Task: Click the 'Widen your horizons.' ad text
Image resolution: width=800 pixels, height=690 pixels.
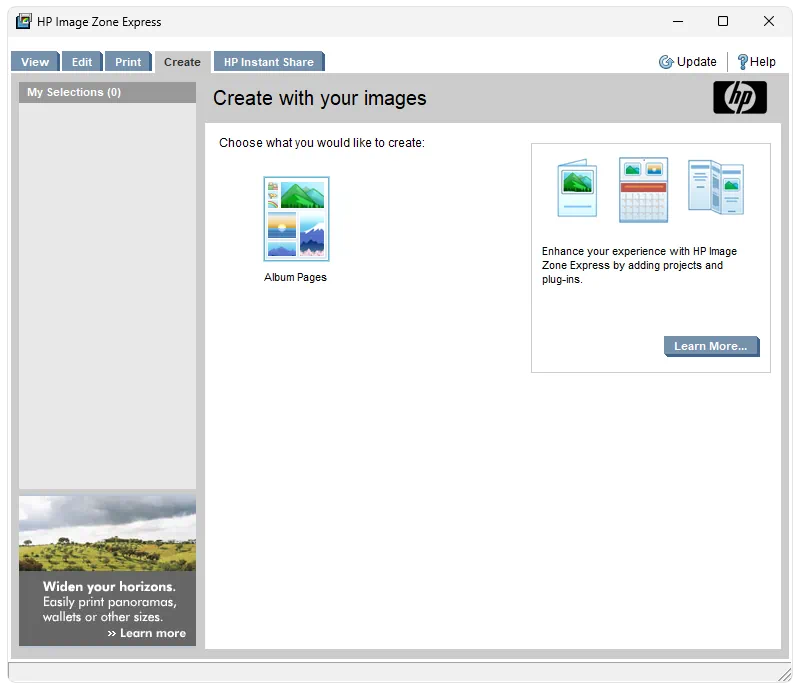Action: (x=109, y=586)
